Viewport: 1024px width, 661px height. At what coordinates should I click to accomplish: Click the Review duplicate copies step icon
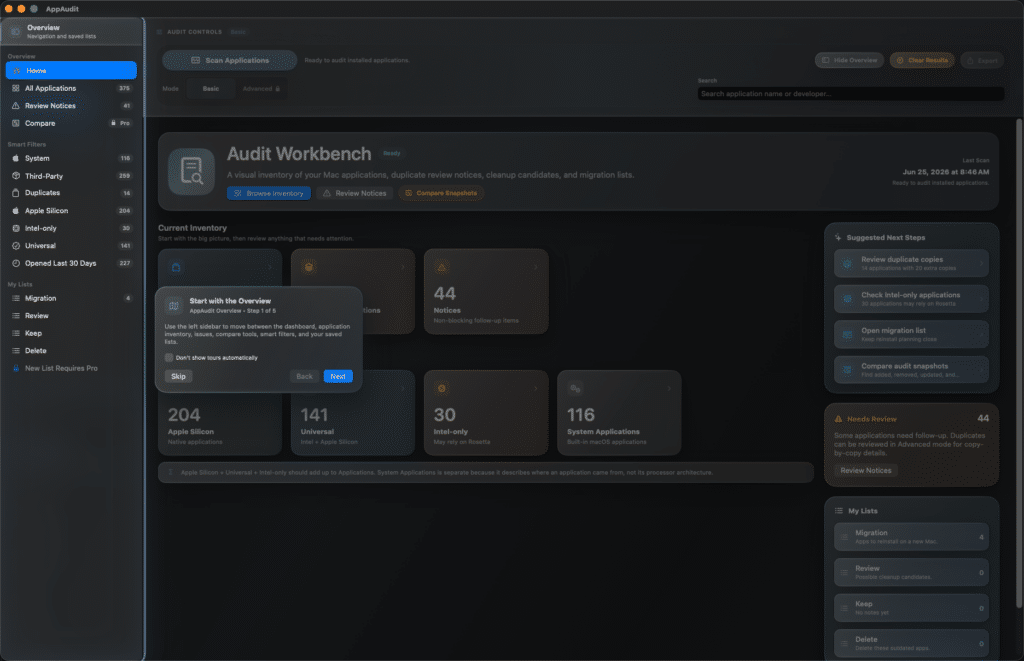847,264
